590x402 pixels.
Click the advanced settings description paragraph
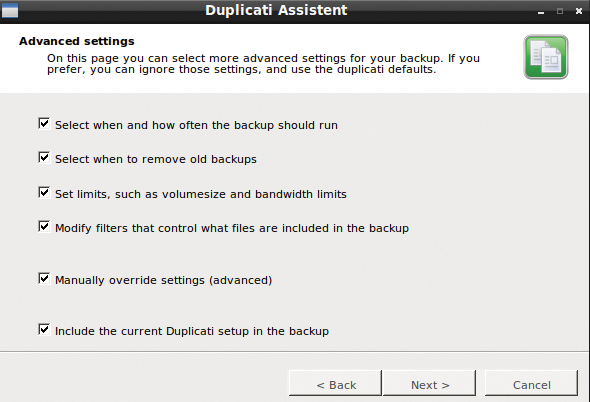coord(263,64)
